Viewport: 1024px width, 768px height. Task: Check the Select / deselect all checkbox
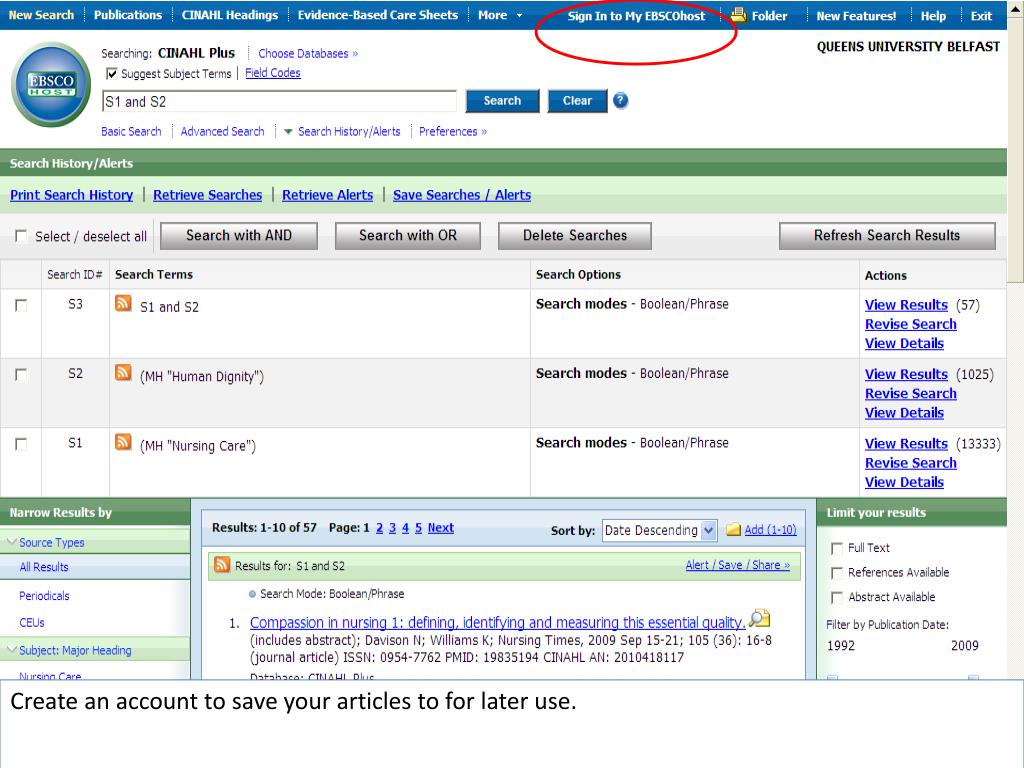22,236
